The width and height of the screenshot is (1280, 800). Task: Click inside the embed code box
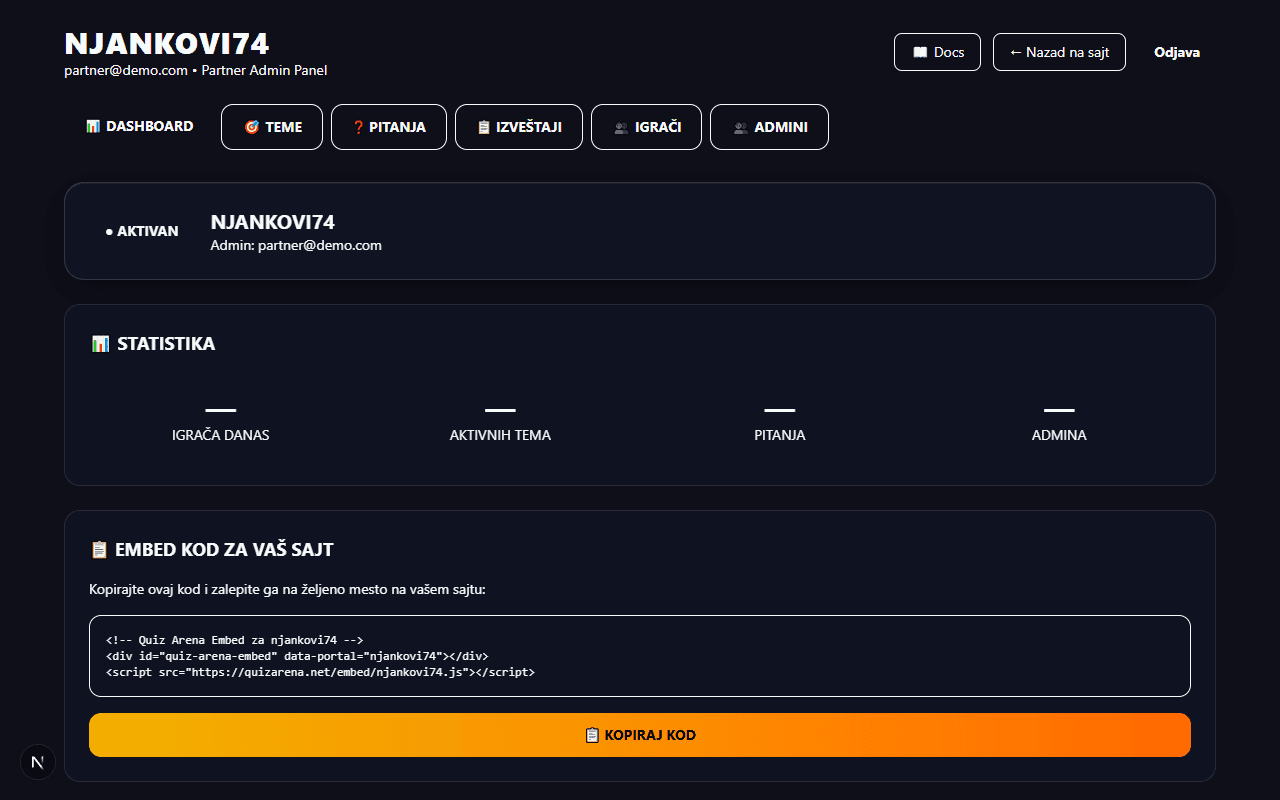640,656
